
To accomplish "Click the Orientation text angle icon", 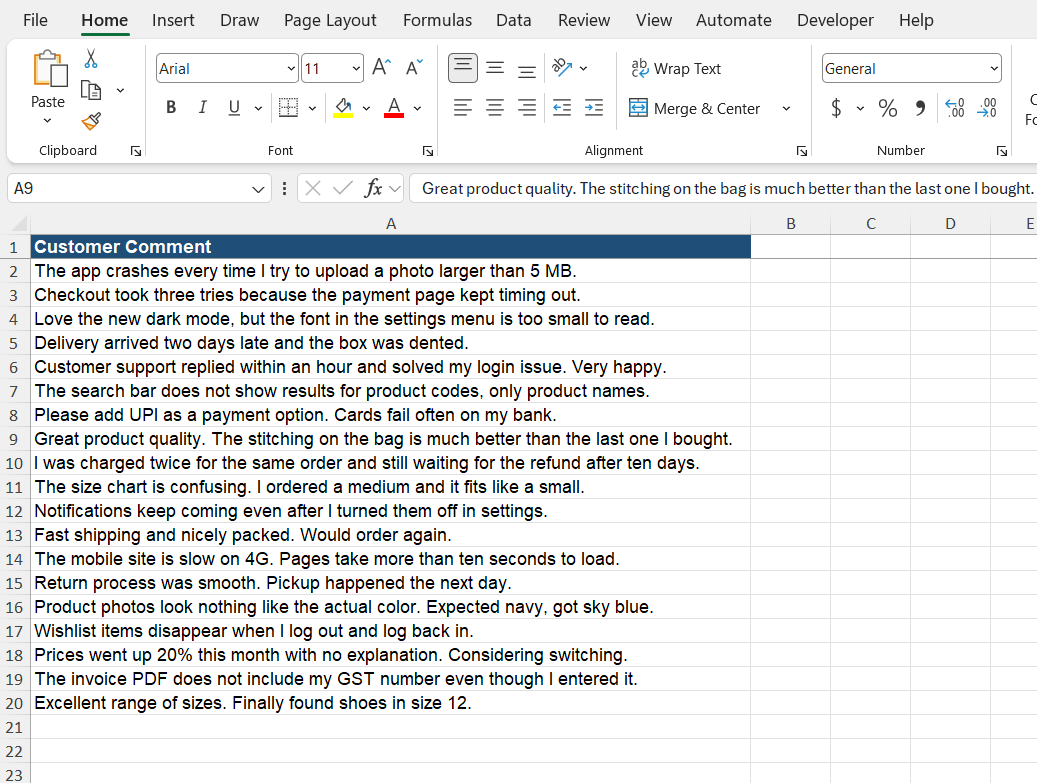I will coord(561,67).
